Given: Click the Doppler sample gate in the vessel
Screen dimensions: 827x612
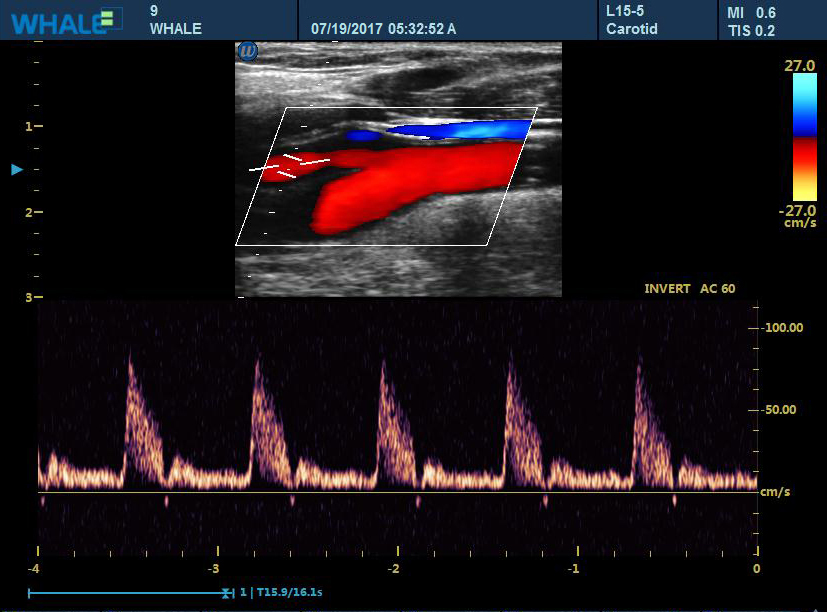Looking at the screenshot, I should pyautogui.click(x=291, y=163).
